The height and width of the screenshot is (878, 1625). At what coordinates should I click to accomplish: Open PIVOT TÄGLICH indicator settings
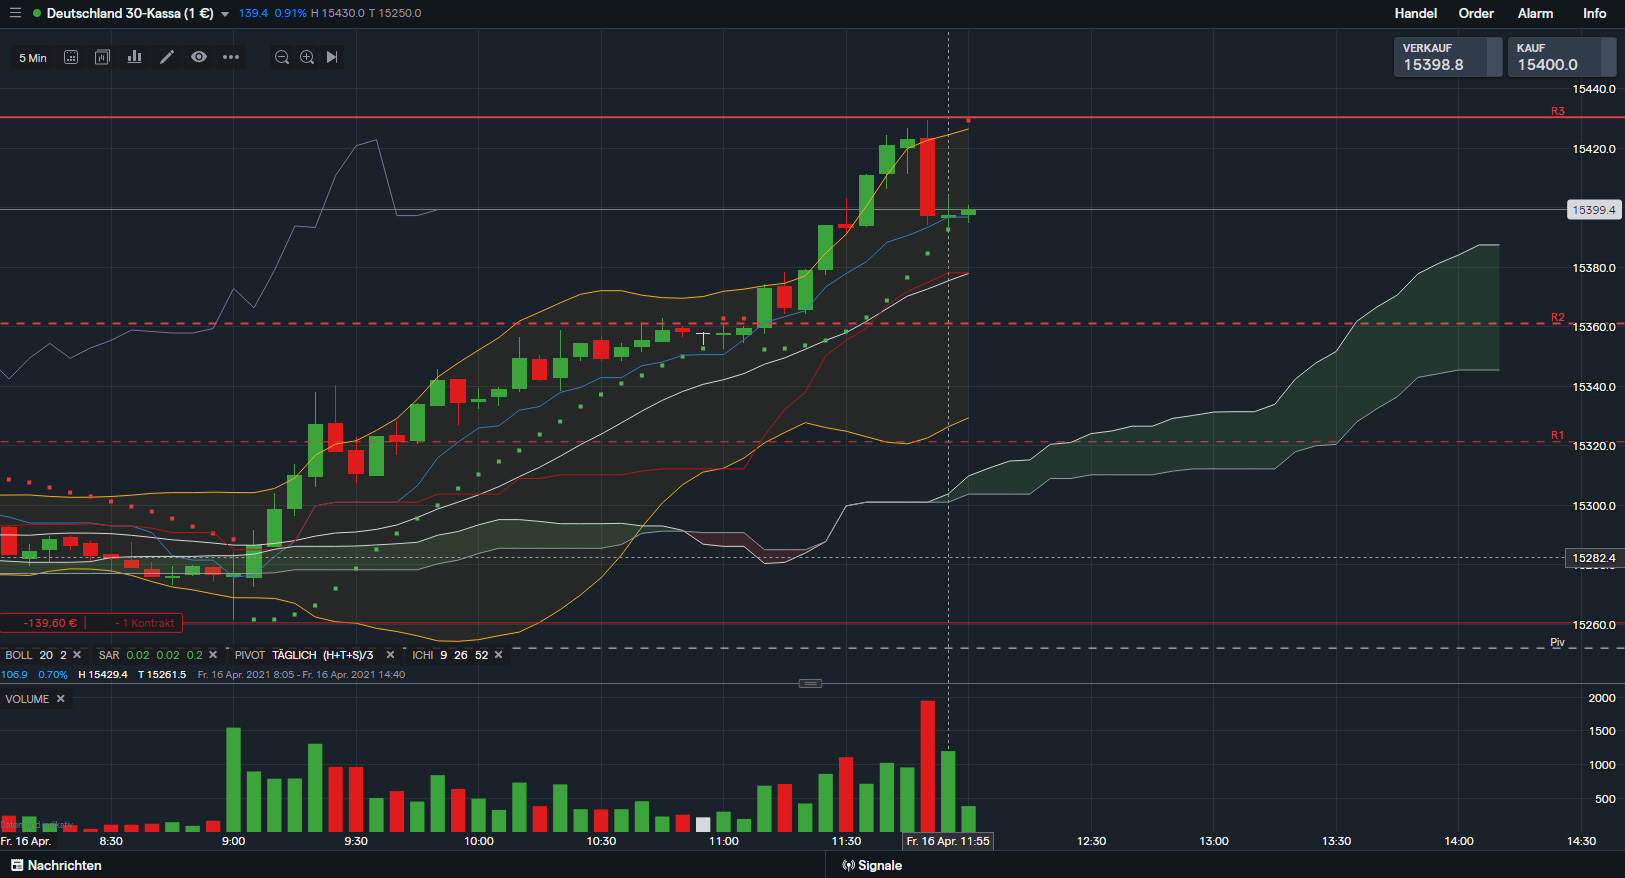(304, 655)
